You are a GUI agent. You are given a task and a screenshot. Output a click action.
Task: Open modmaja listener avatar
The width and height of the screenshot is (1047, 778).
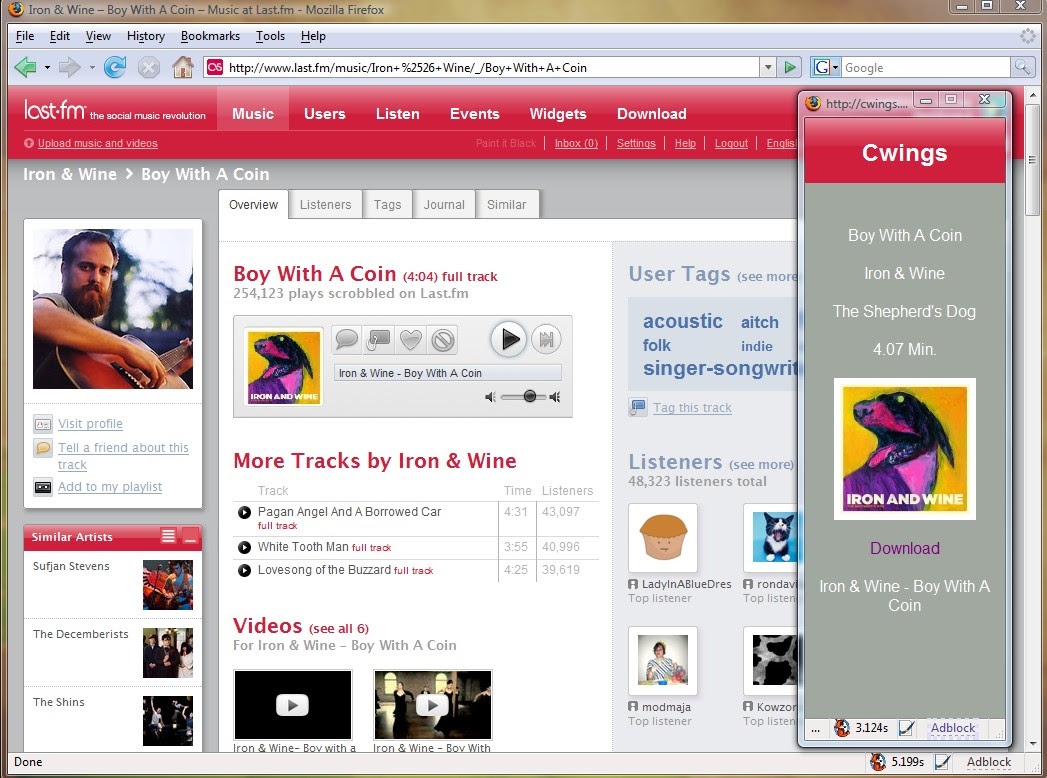point(663,661)
